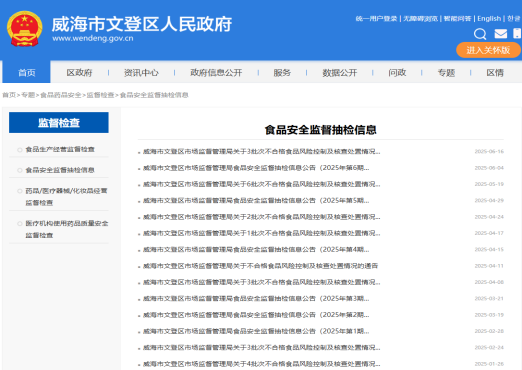Open the 政府信息公开 menu

(x=216, y=72)
